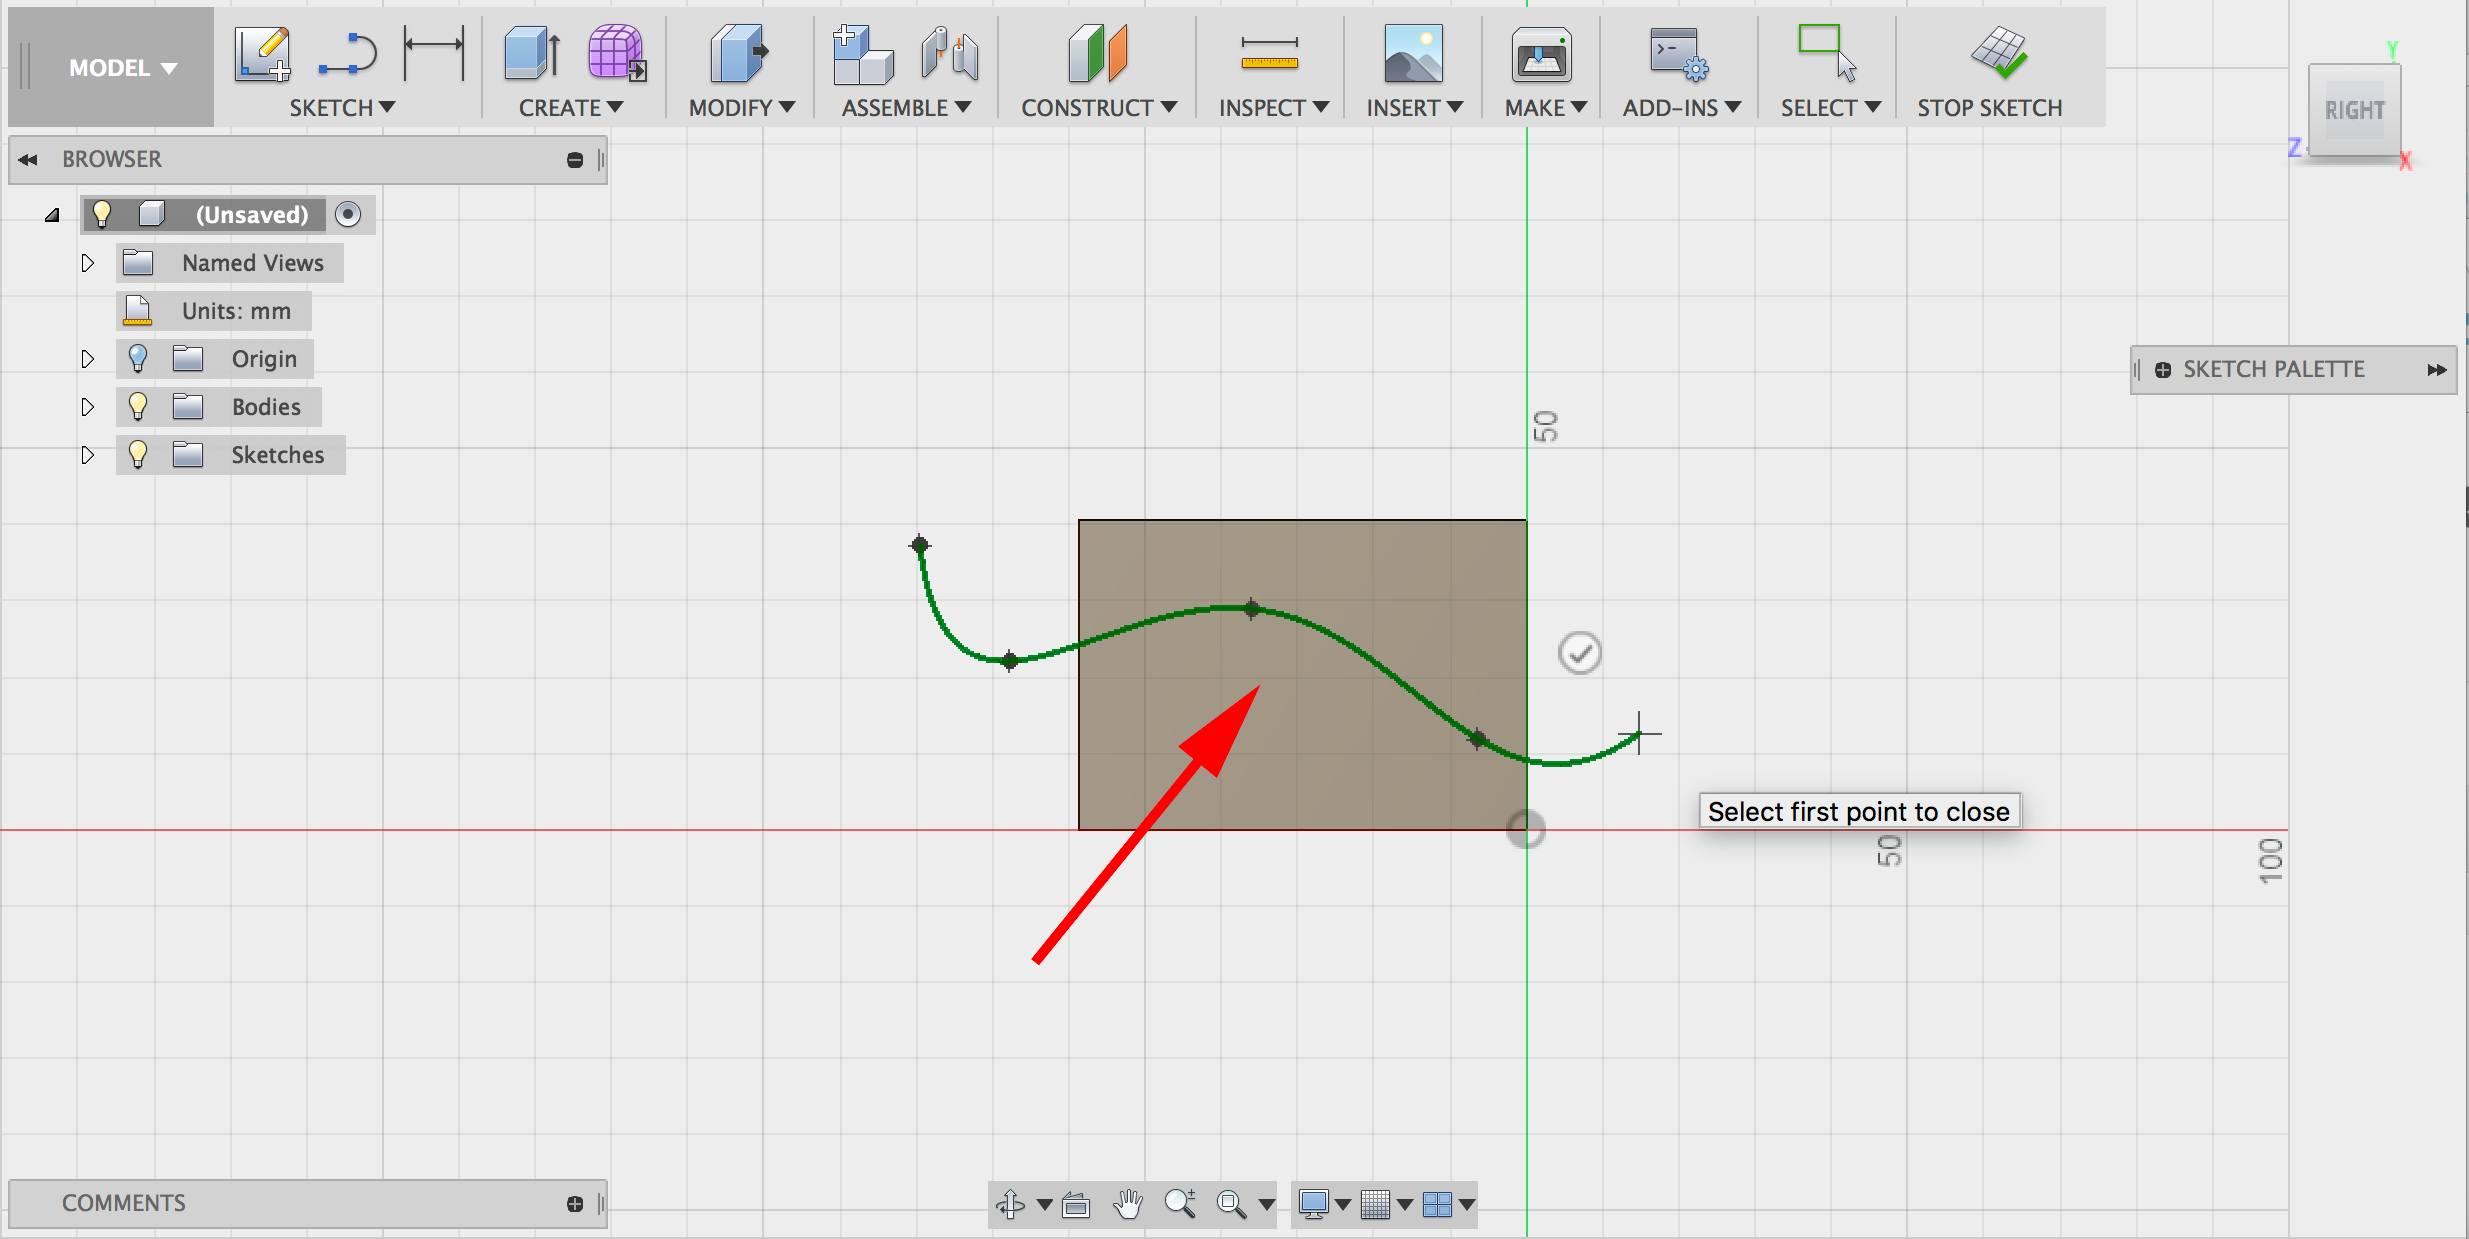Open Grid and Snaps settings icon
Image resolution: width=2469 pixels, height=1239 pixels.
click(x=1376, y=1205)
